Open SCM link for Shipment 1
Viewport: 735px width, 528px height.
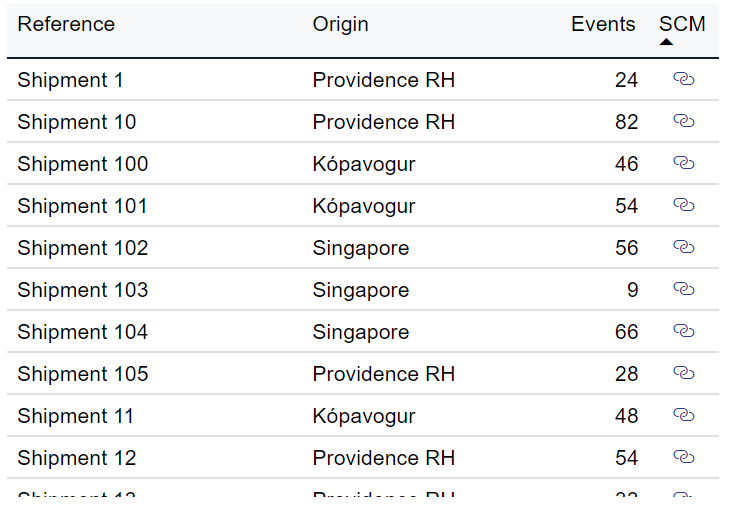click(x=683, y=79)
